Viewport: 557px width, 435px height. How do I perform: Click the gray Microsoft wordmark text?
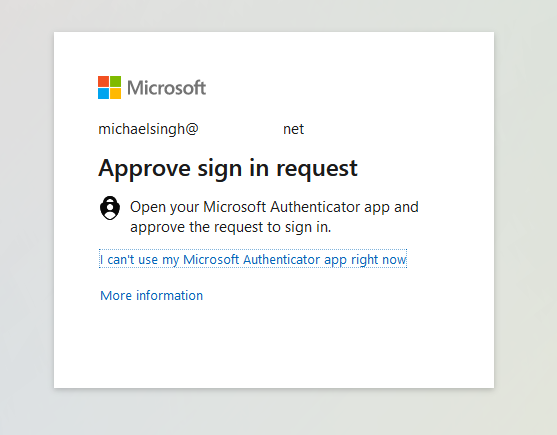tap(167, 88)
